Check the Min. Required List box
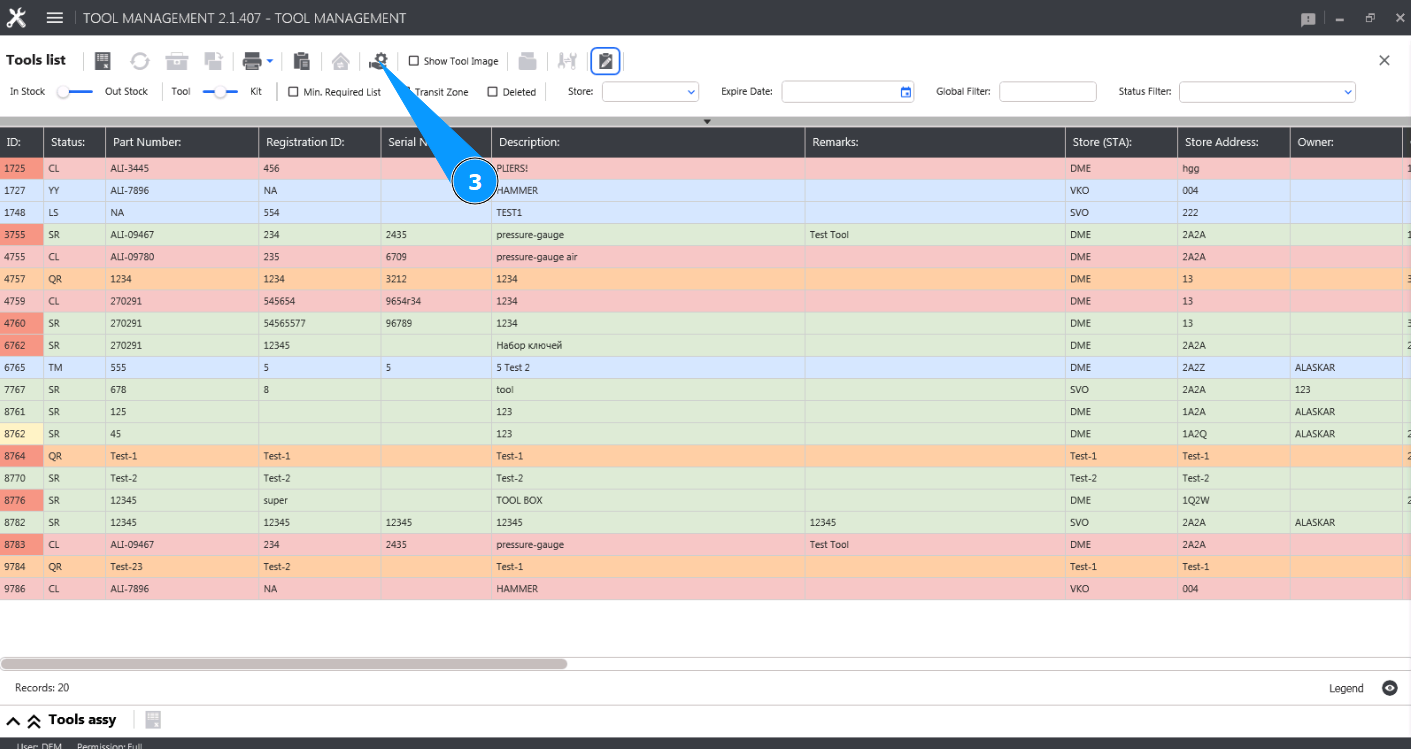Viewport: 1411px width, 749px height. tap(294, 92)
